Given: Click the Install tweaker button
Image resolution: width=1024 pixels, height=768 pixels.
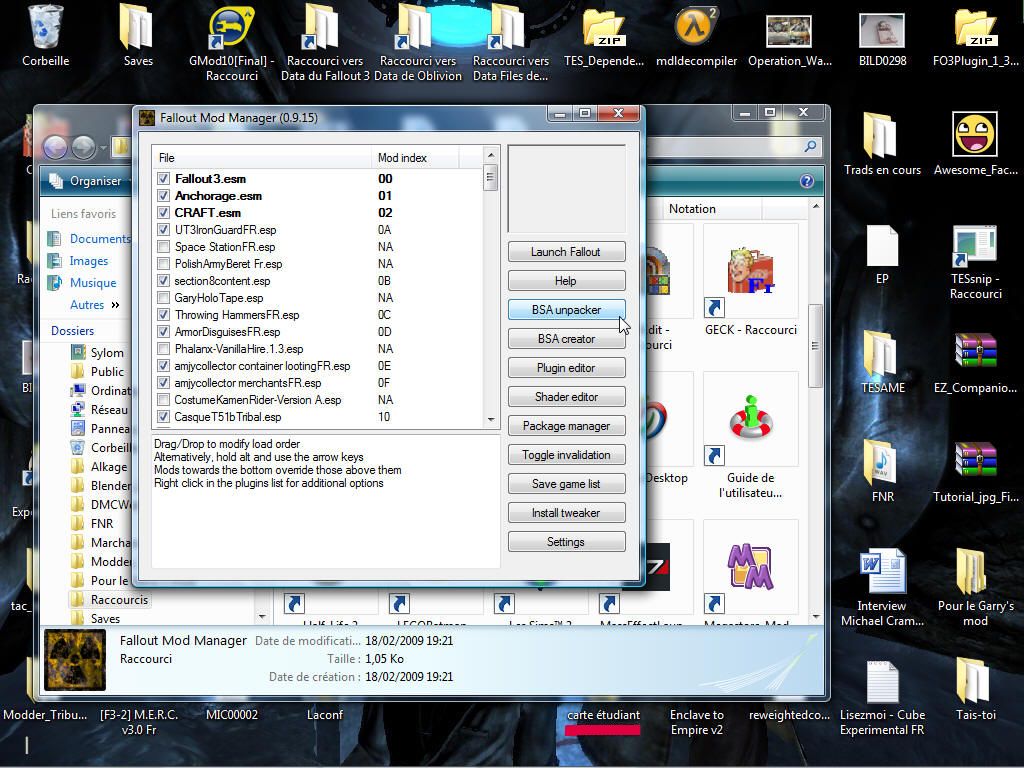Looking at the screenshot, I should point(566,513).
